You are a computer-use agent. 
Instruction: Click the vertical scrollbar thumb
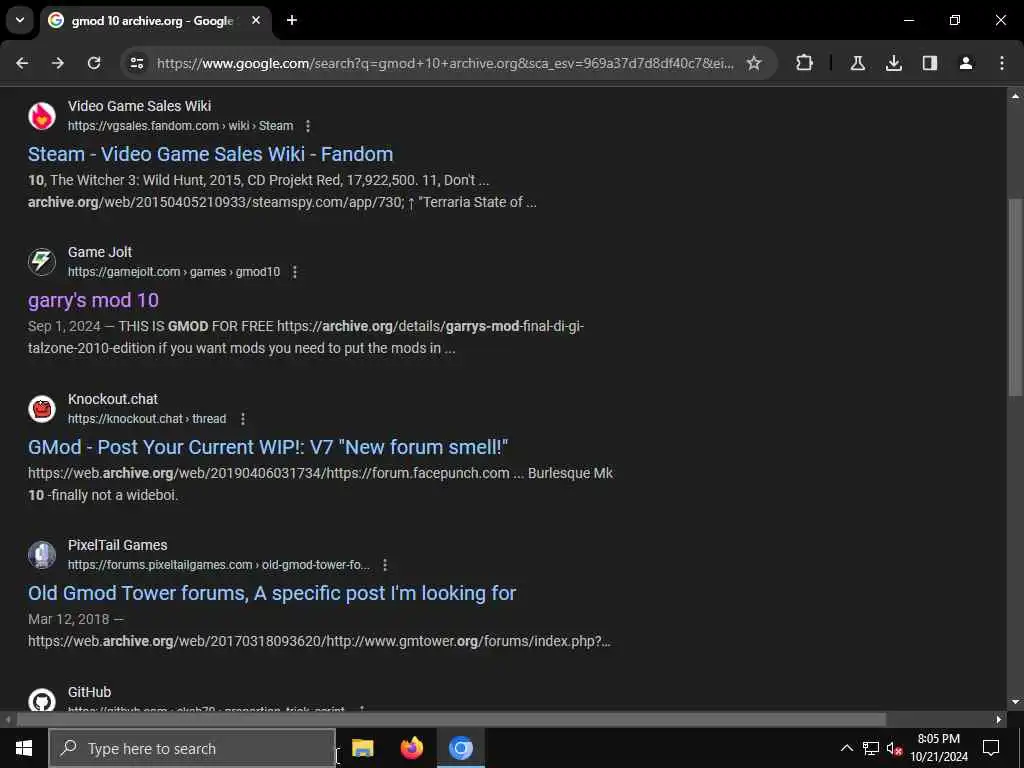[1015, 297]
